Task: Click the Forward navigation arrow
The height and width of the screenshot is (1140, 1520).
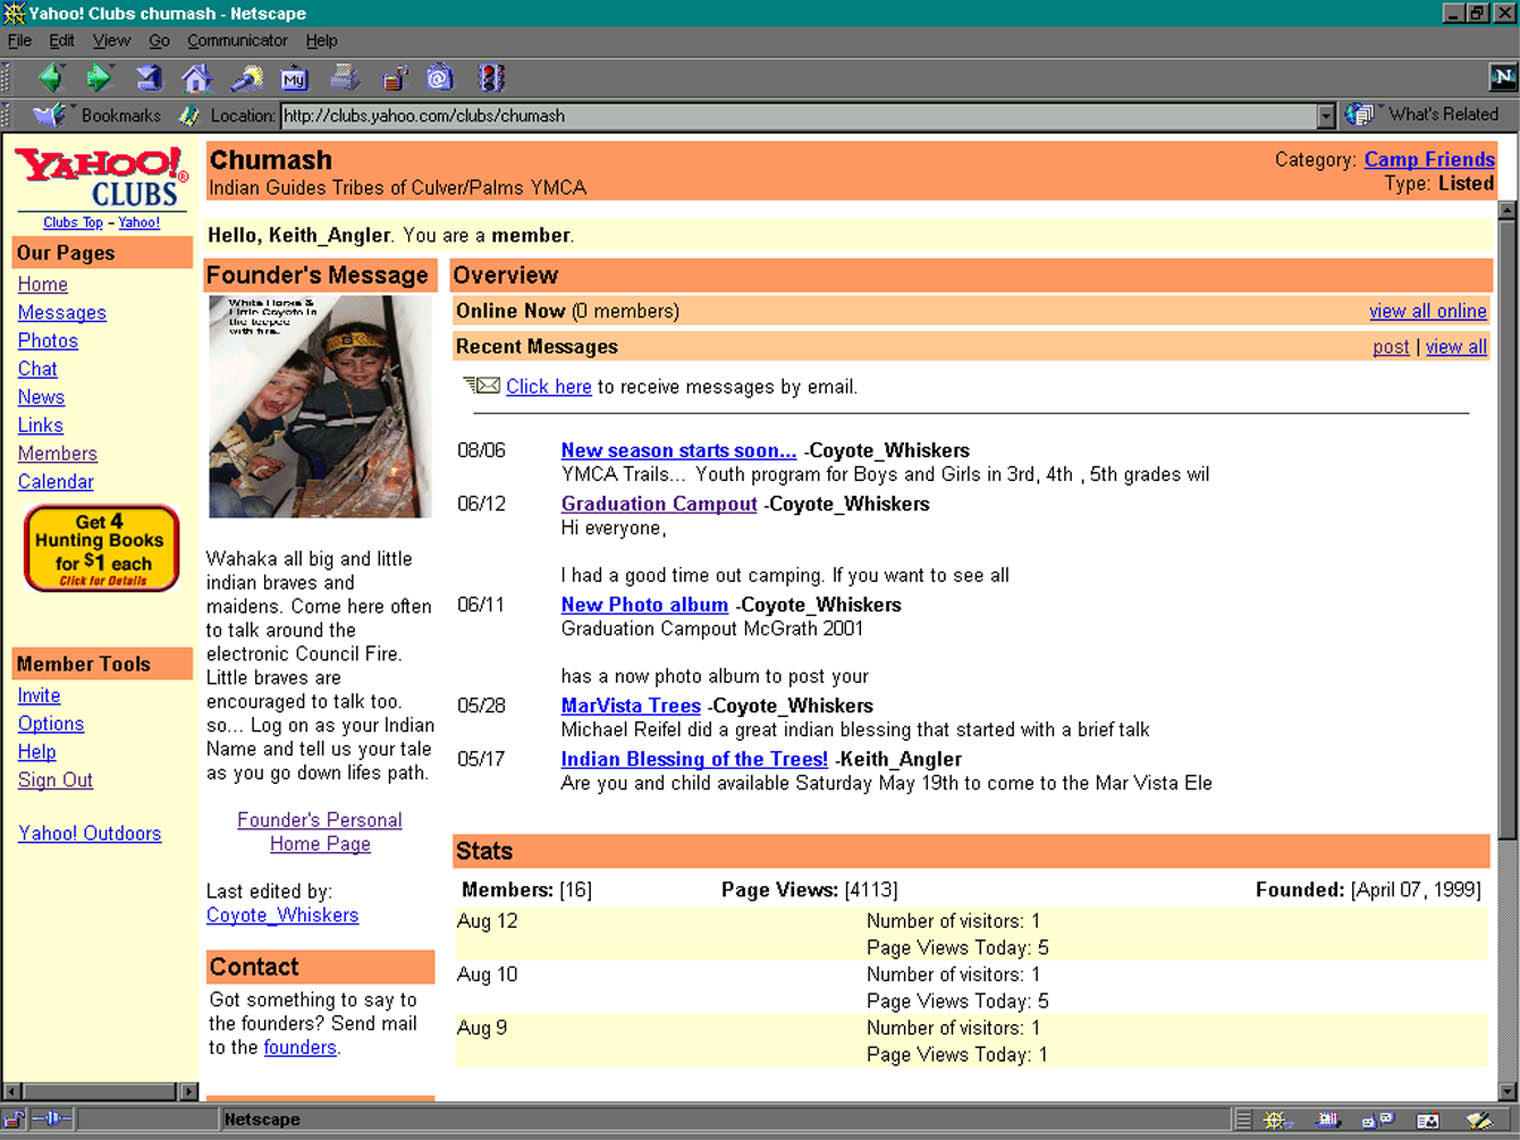Action: 99,78
